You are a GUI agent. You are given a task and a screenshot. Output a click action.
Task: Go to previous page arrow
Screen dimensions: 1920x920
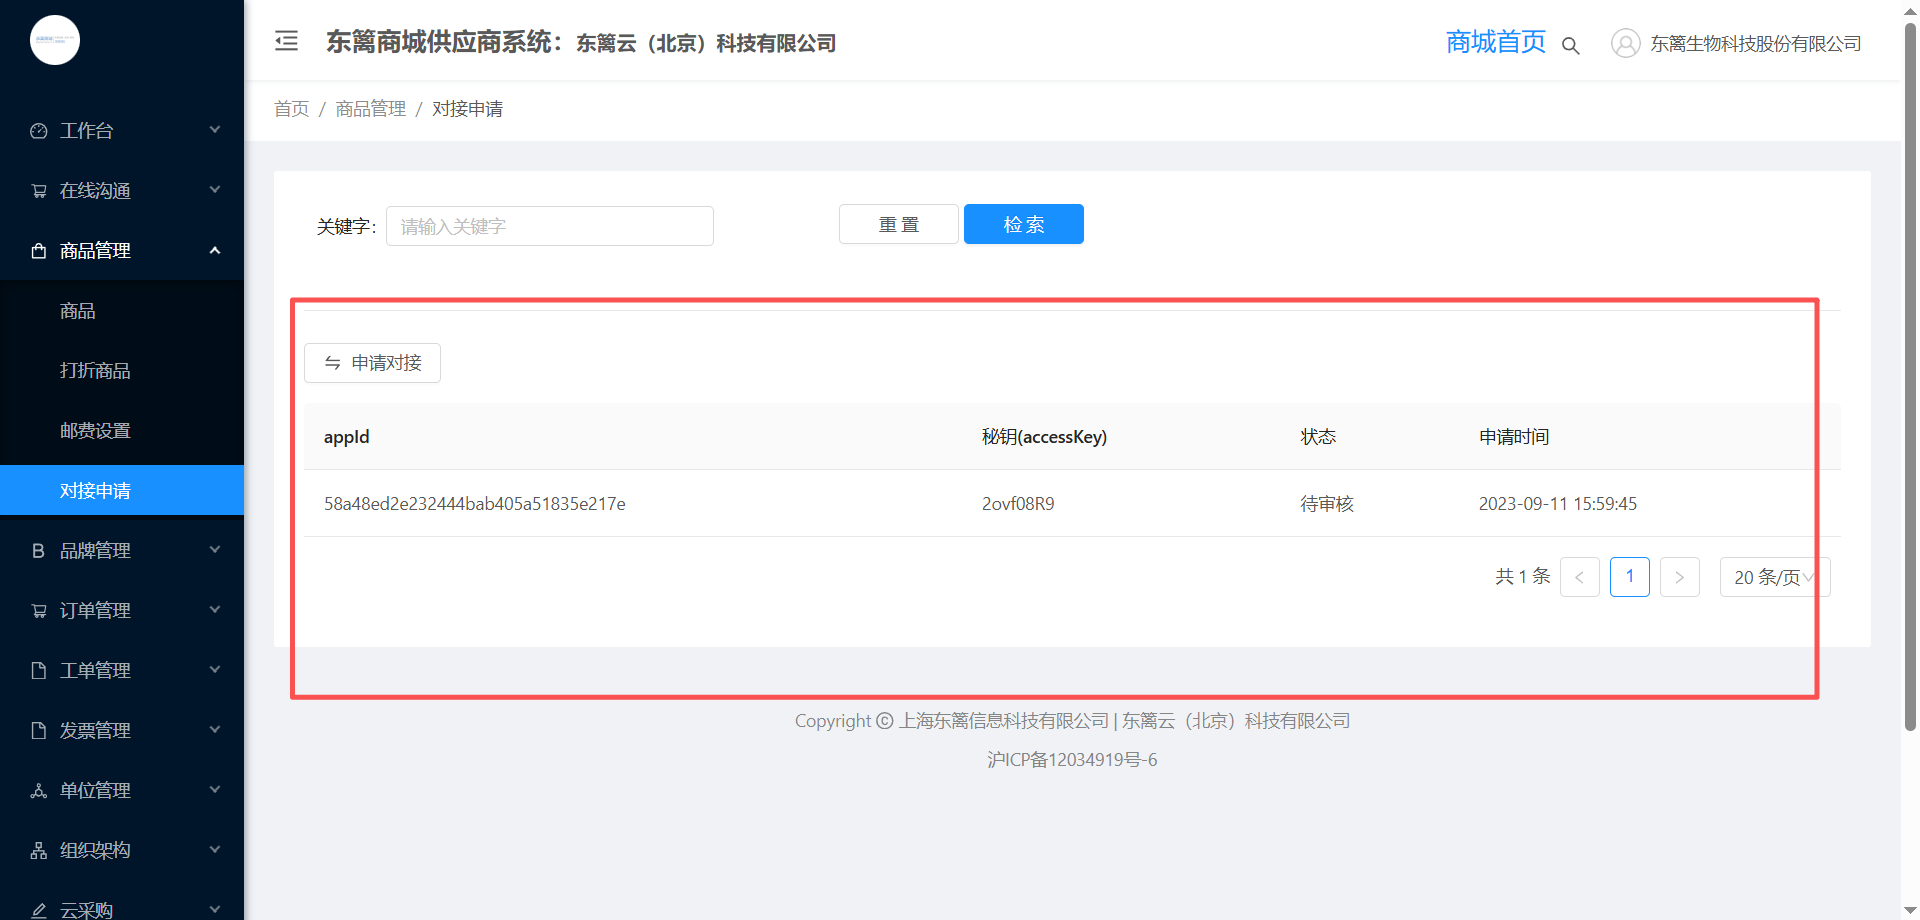click(x=1580, y=577)
